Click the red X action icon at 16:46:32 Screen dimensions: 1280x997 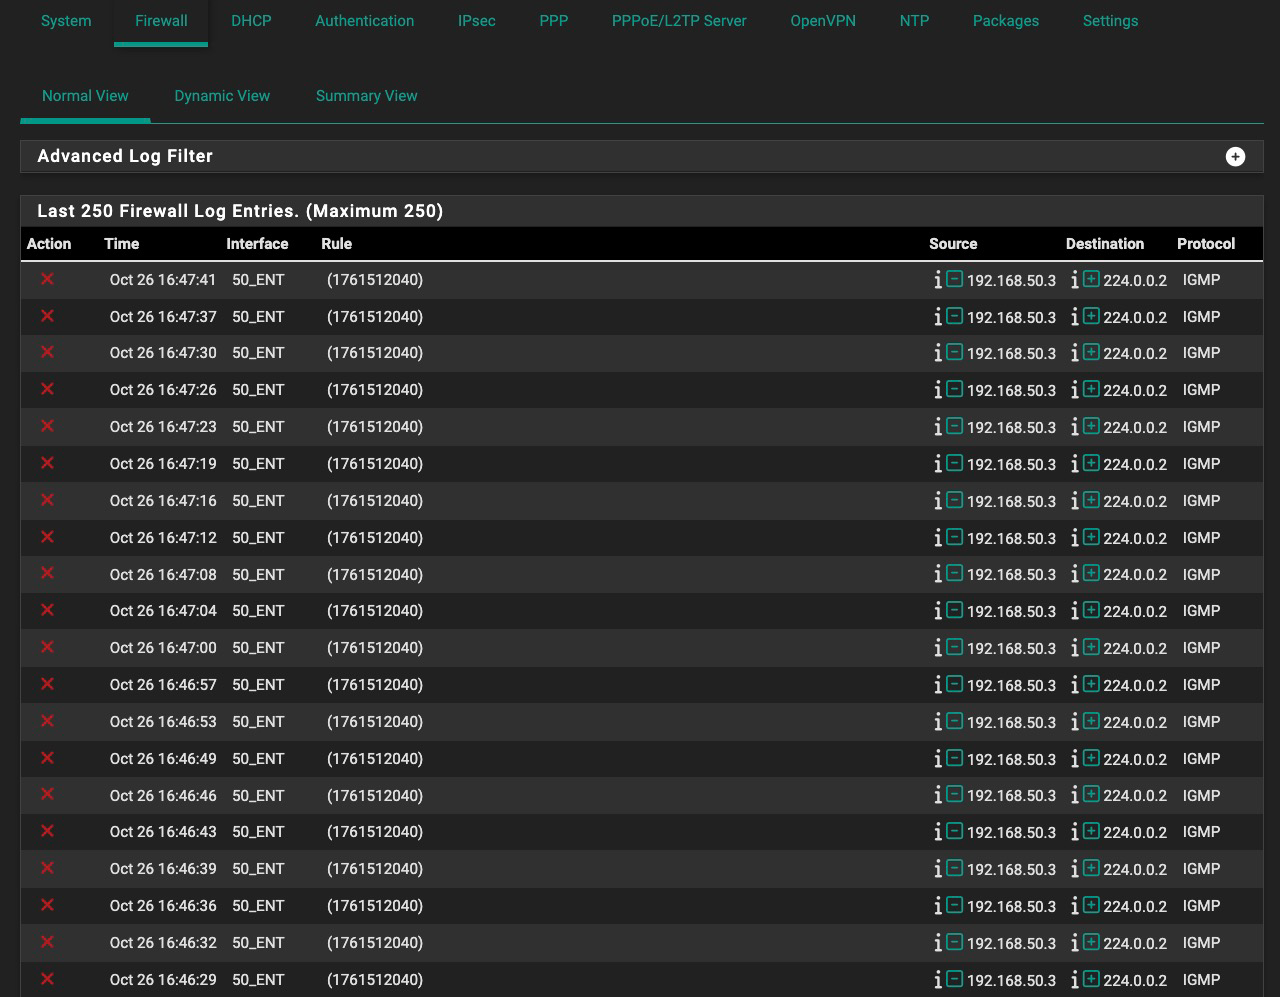(47, 943)
